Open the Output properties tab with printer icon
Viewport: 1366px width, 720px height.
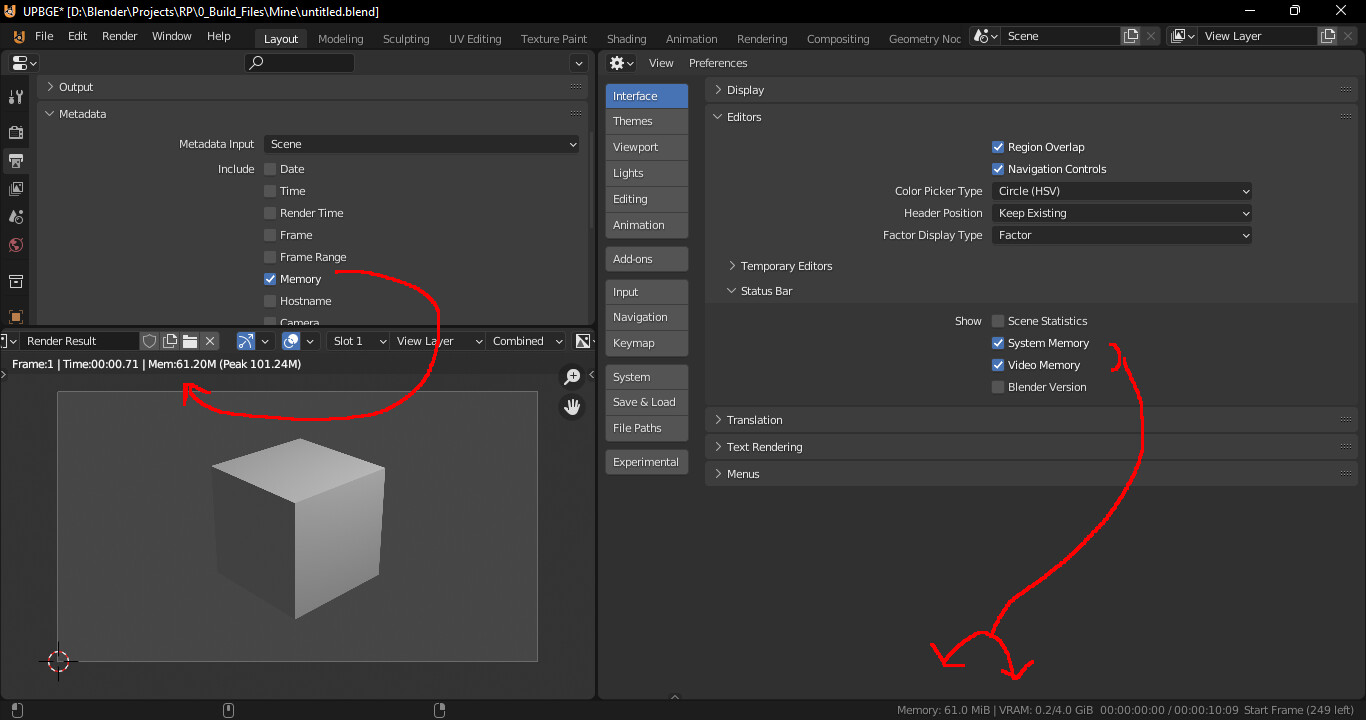(15, 160)
